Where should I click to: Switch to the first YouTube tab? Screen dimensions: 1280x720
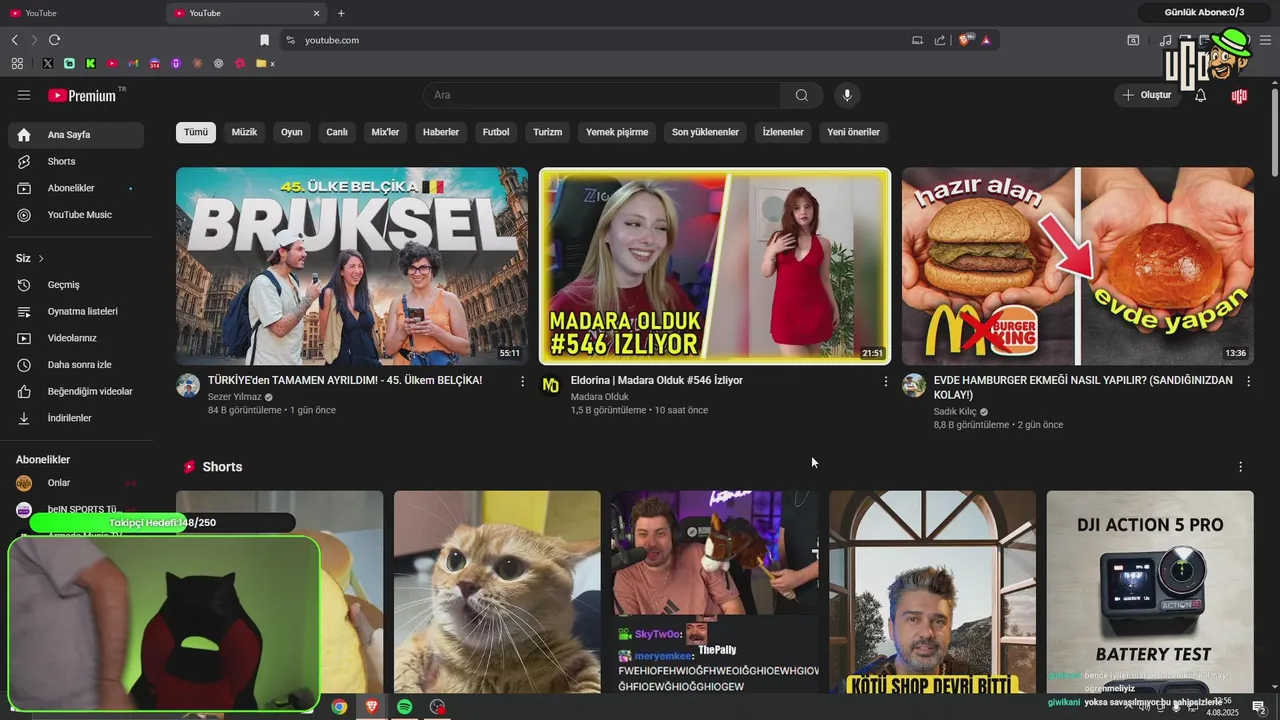(82, 13)
